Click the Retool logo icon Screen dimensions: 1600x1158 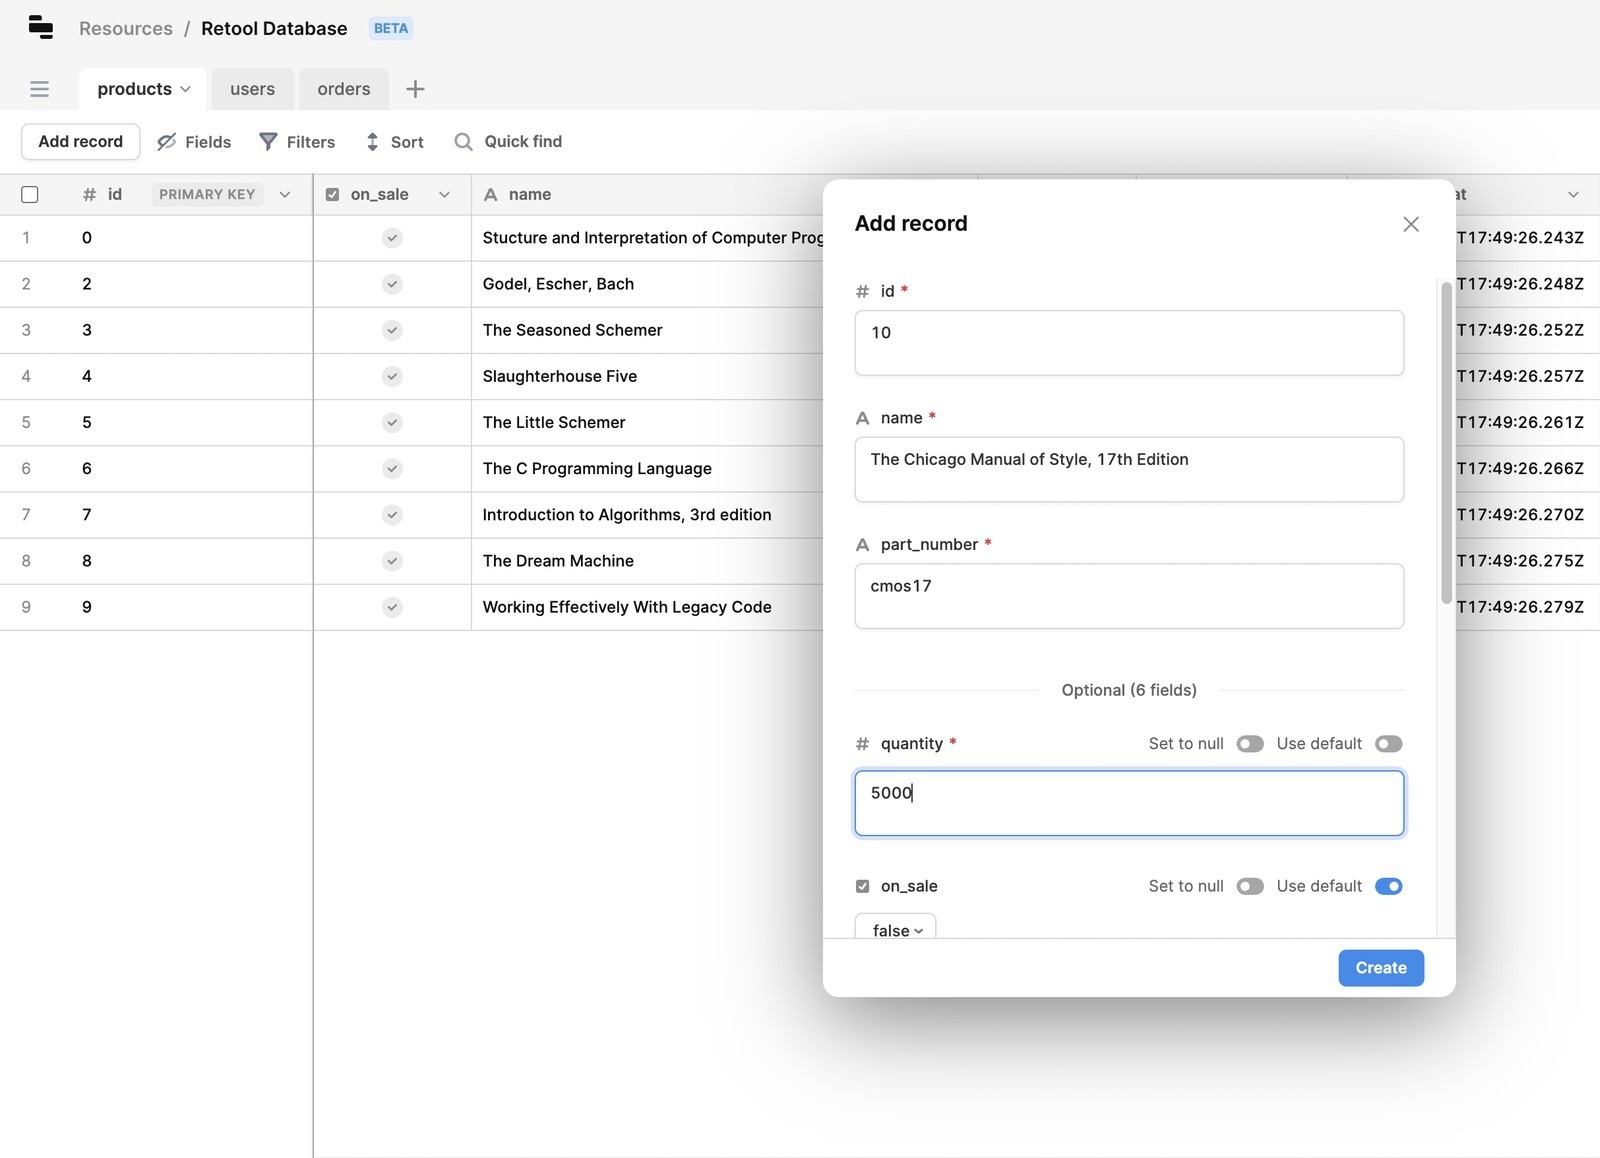point(41,28)
